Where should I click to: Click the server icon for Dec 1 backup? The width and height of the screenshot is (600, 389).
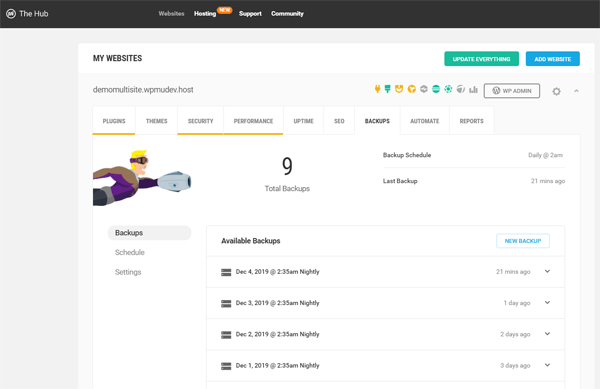coord(226,366)
